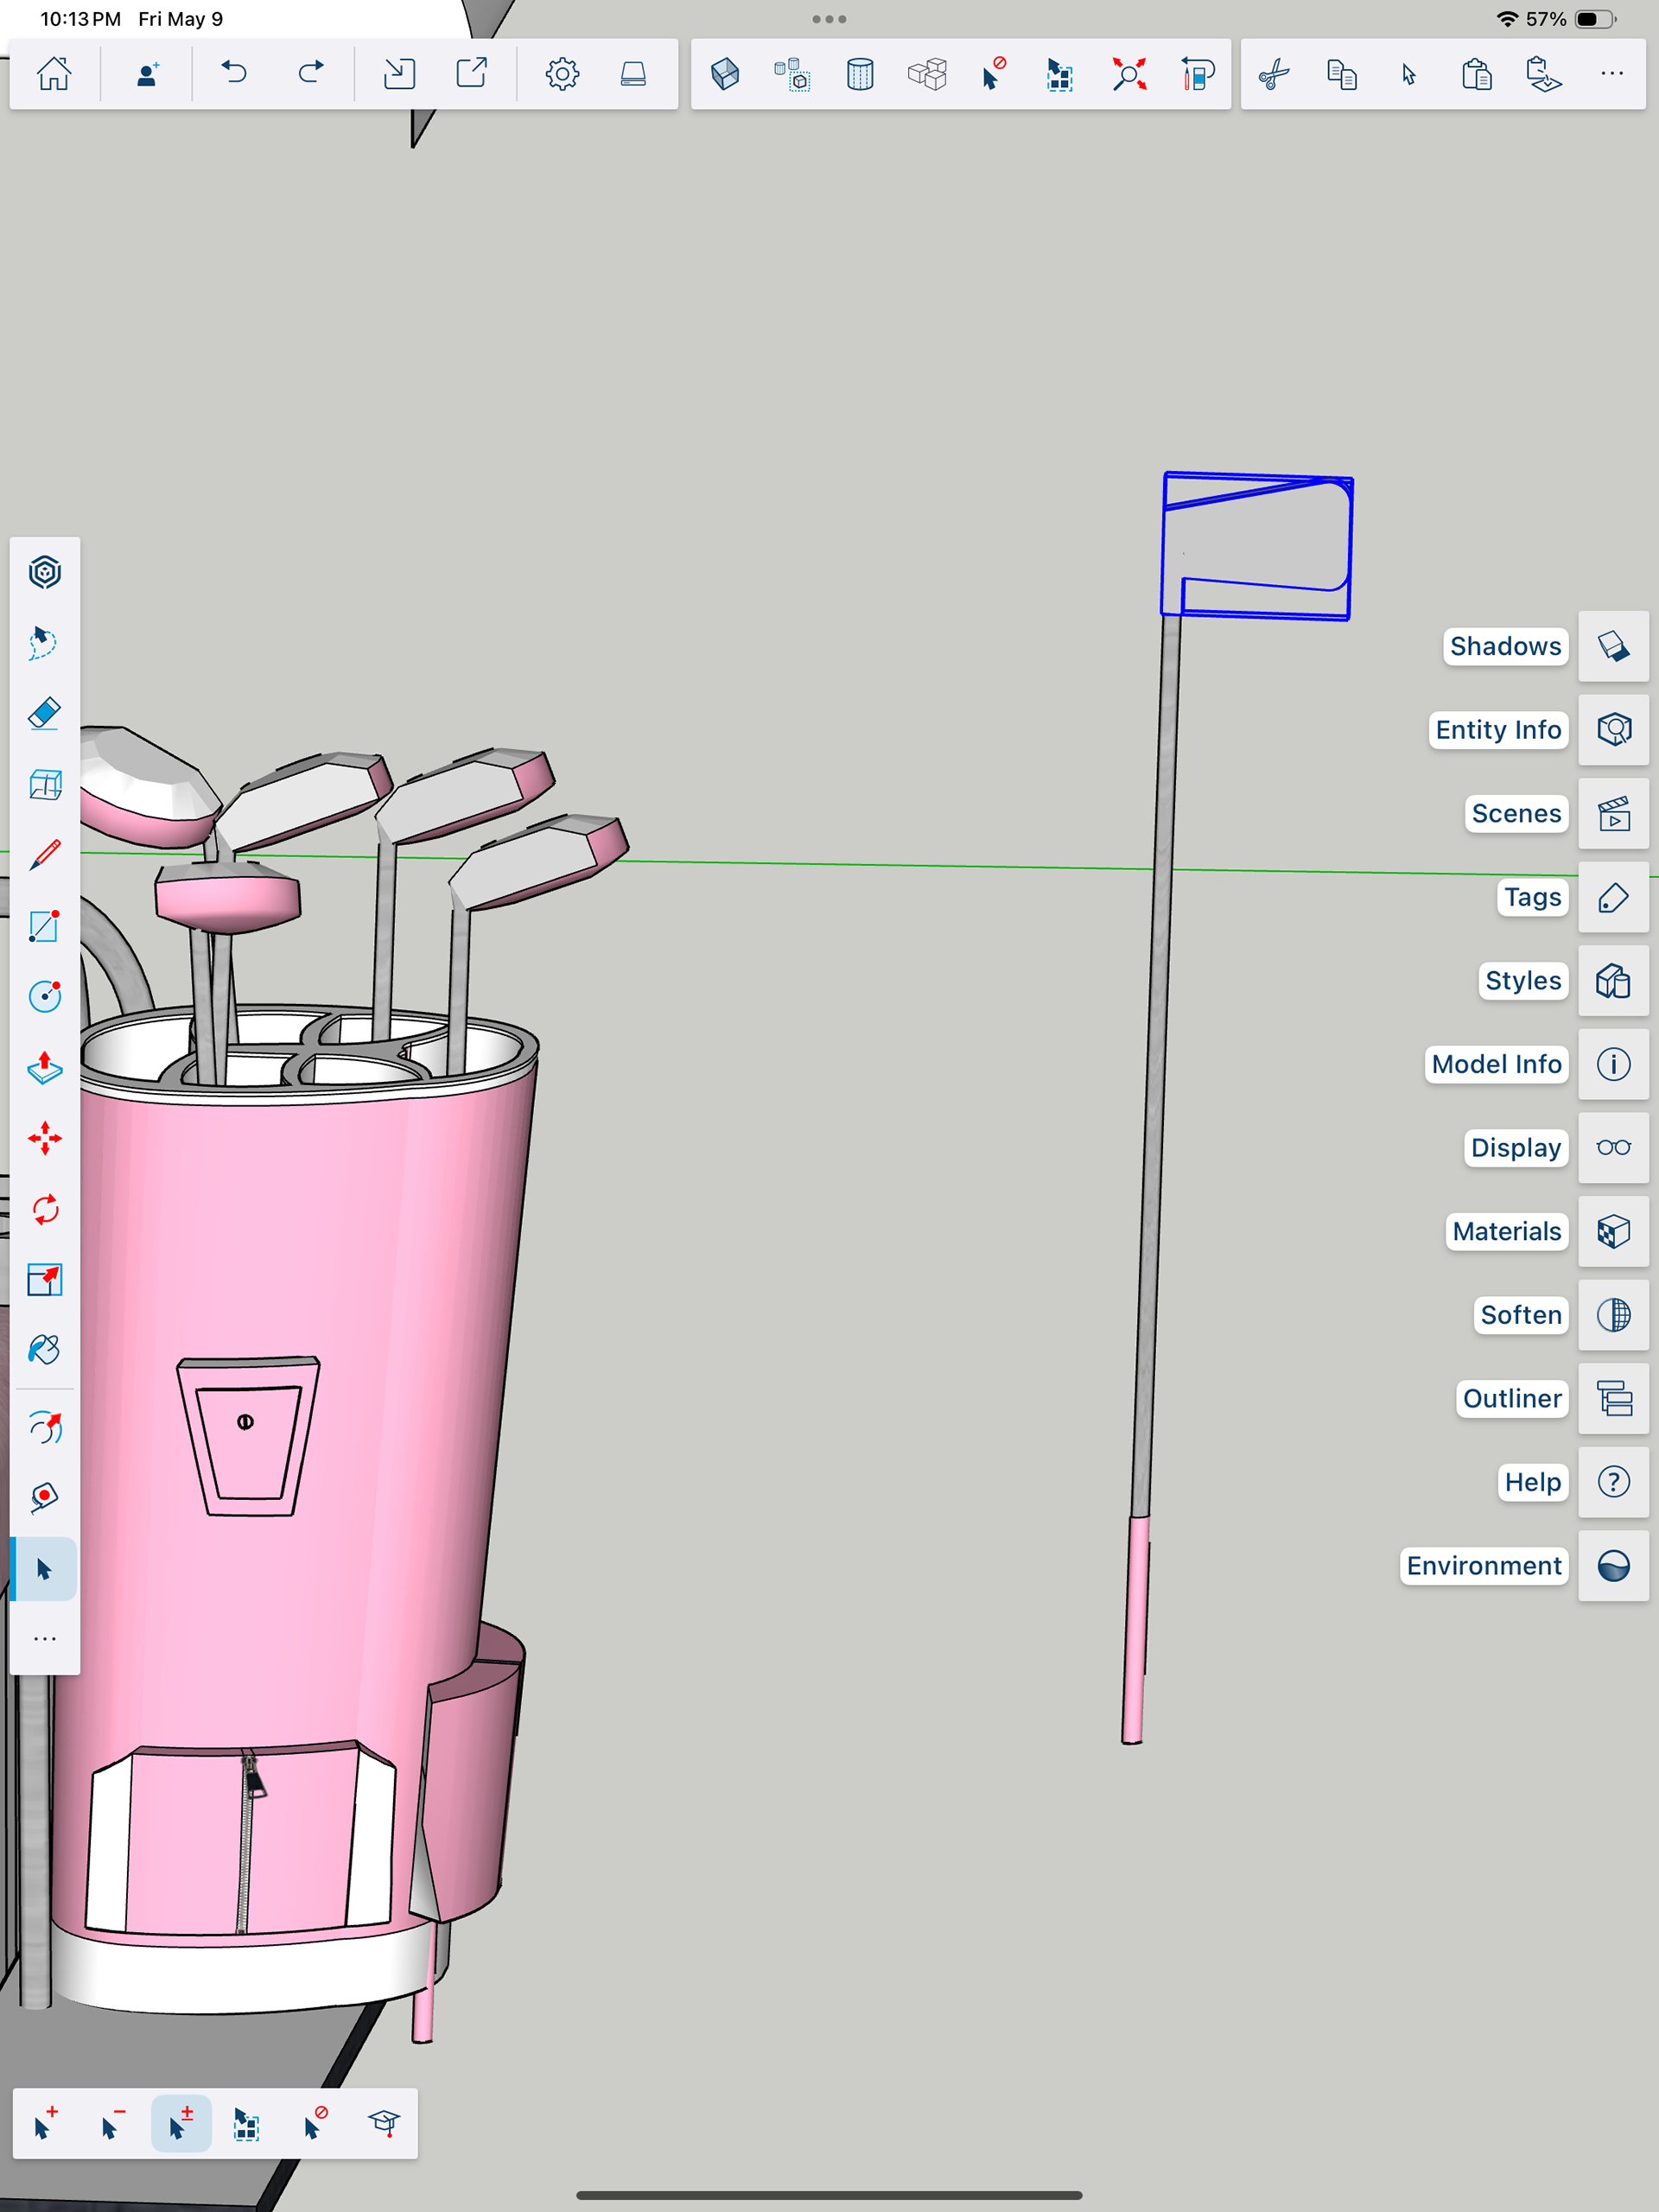Click the Undo button
The width and height of the screenshot is (1659, 2212).
(x=234, y=74)
